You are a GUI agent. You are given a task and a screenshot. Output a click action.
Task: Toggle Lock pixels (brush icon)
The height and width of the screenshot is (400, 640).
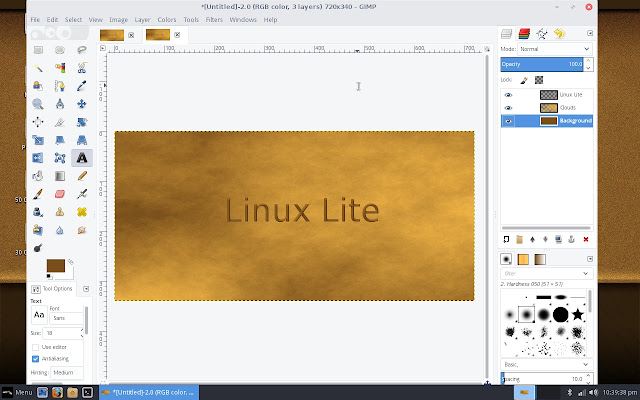point(524,80)
